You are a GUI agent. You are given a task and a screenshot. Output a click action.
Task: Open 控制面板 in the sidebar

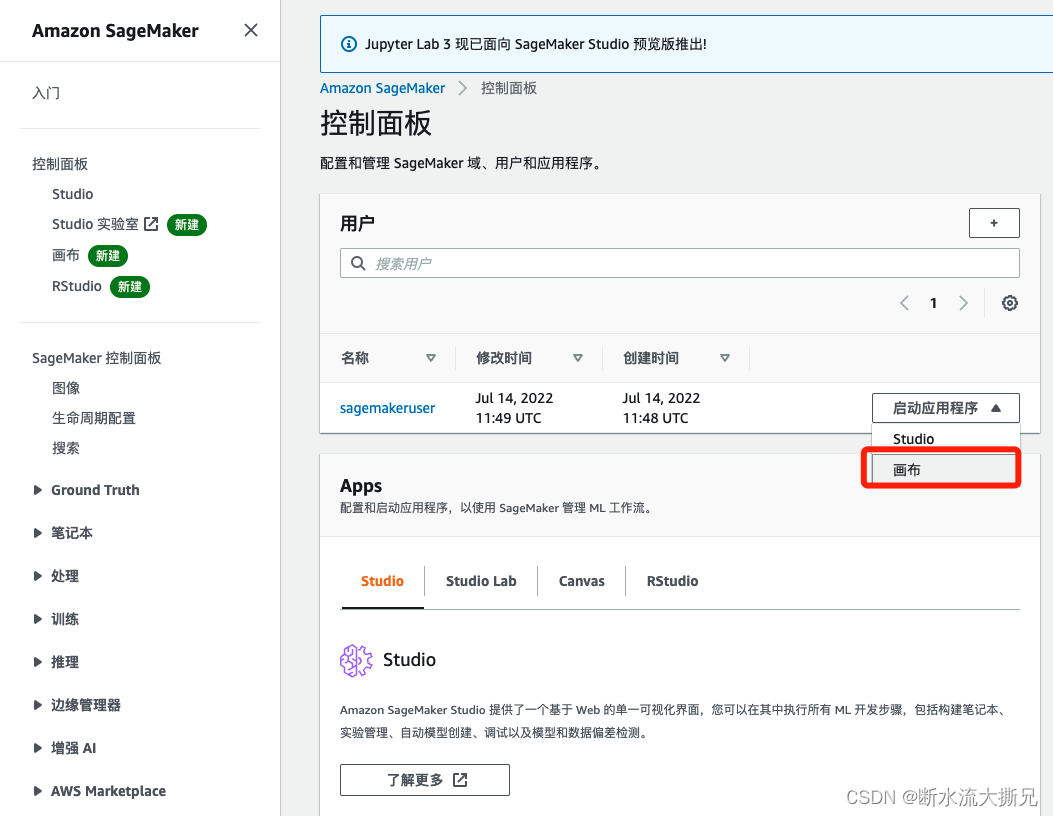[60, 164]
